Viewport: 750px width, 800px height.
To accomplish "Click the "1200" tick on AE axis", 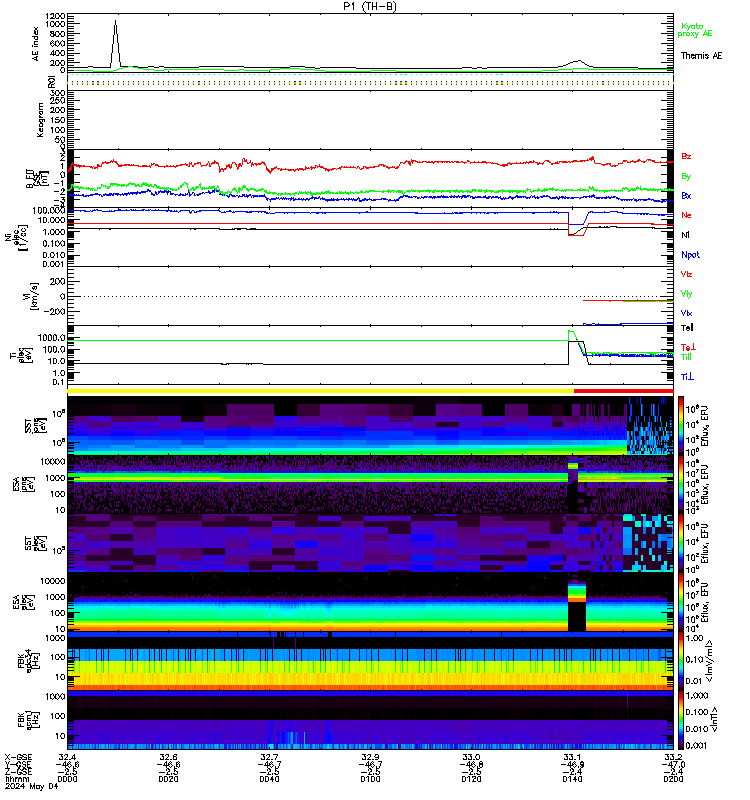I will (x=55, y=16).
